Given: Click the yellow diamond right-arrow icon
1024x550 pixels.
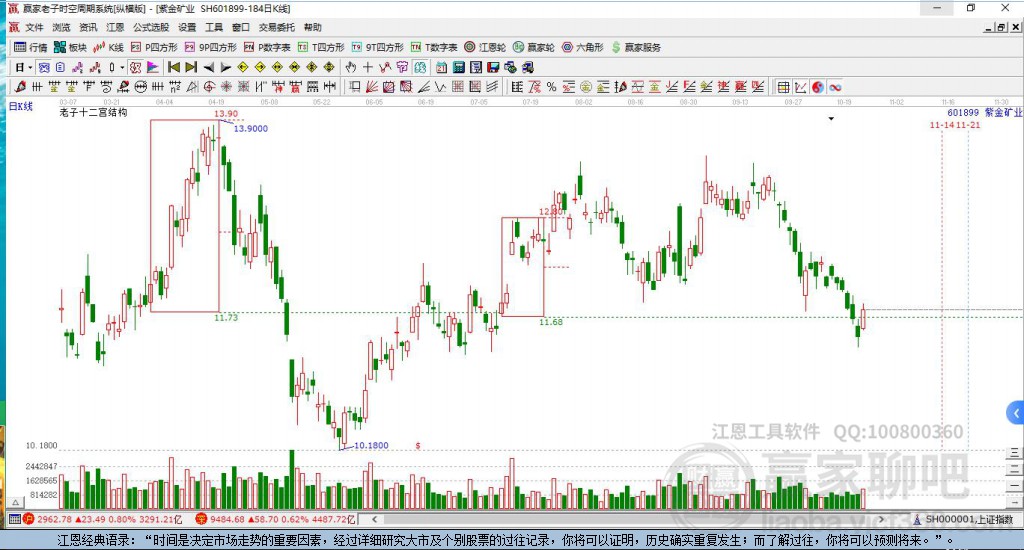Looking at the screenshot, I should pos(260,67).
